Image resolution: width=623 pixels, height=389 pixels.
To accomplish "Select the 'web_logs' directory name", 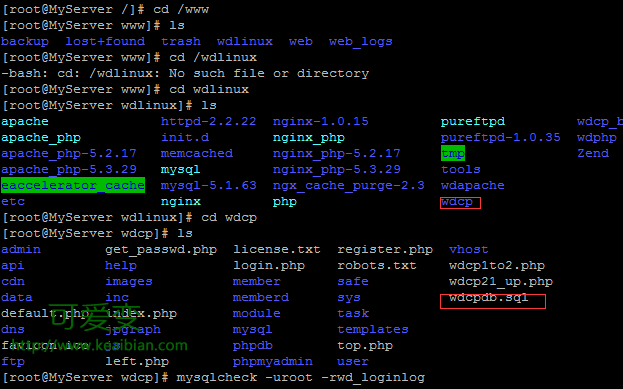I will pyautogui.click(x=361, y=42).
